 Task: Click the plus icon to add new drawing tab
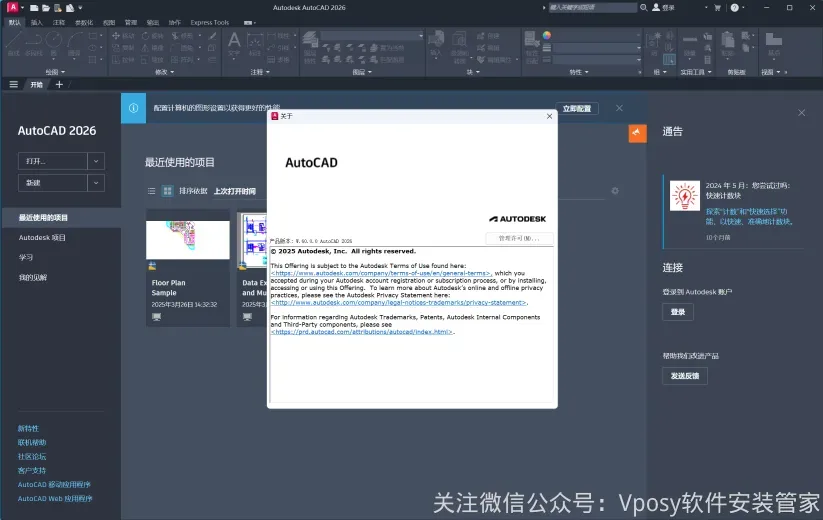[x=59, y=84]
